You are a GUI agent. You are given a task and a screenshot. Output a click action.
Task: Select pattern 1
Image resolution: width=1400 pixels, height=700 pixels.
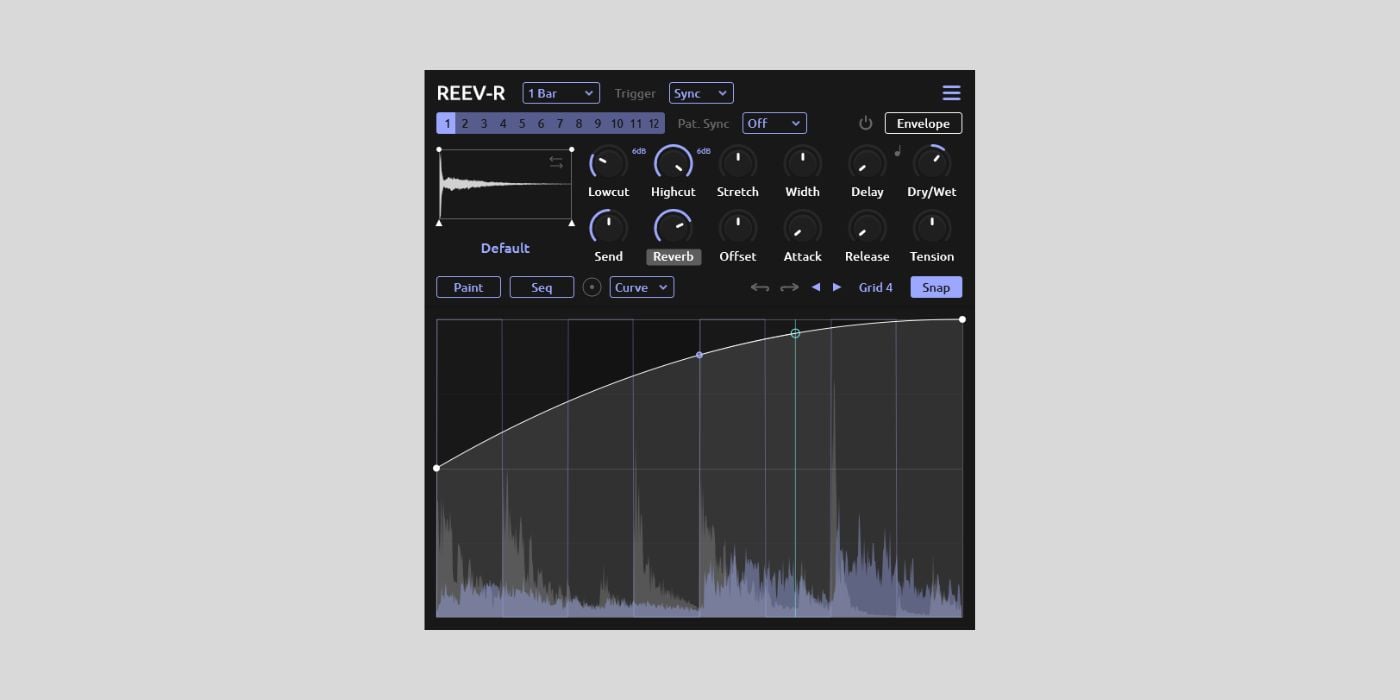(446, 123)
